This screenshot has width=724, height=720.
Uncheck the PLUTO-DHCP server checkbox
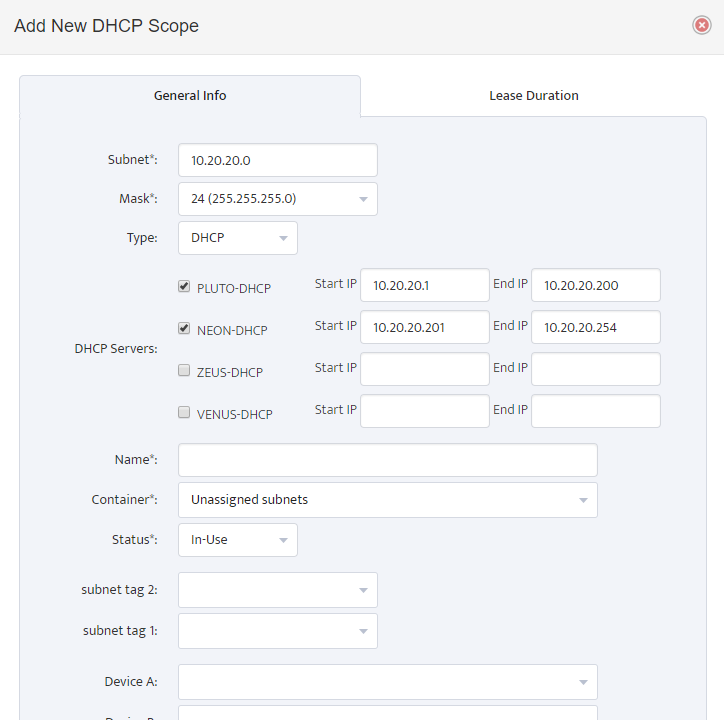(x=184, y=286)
